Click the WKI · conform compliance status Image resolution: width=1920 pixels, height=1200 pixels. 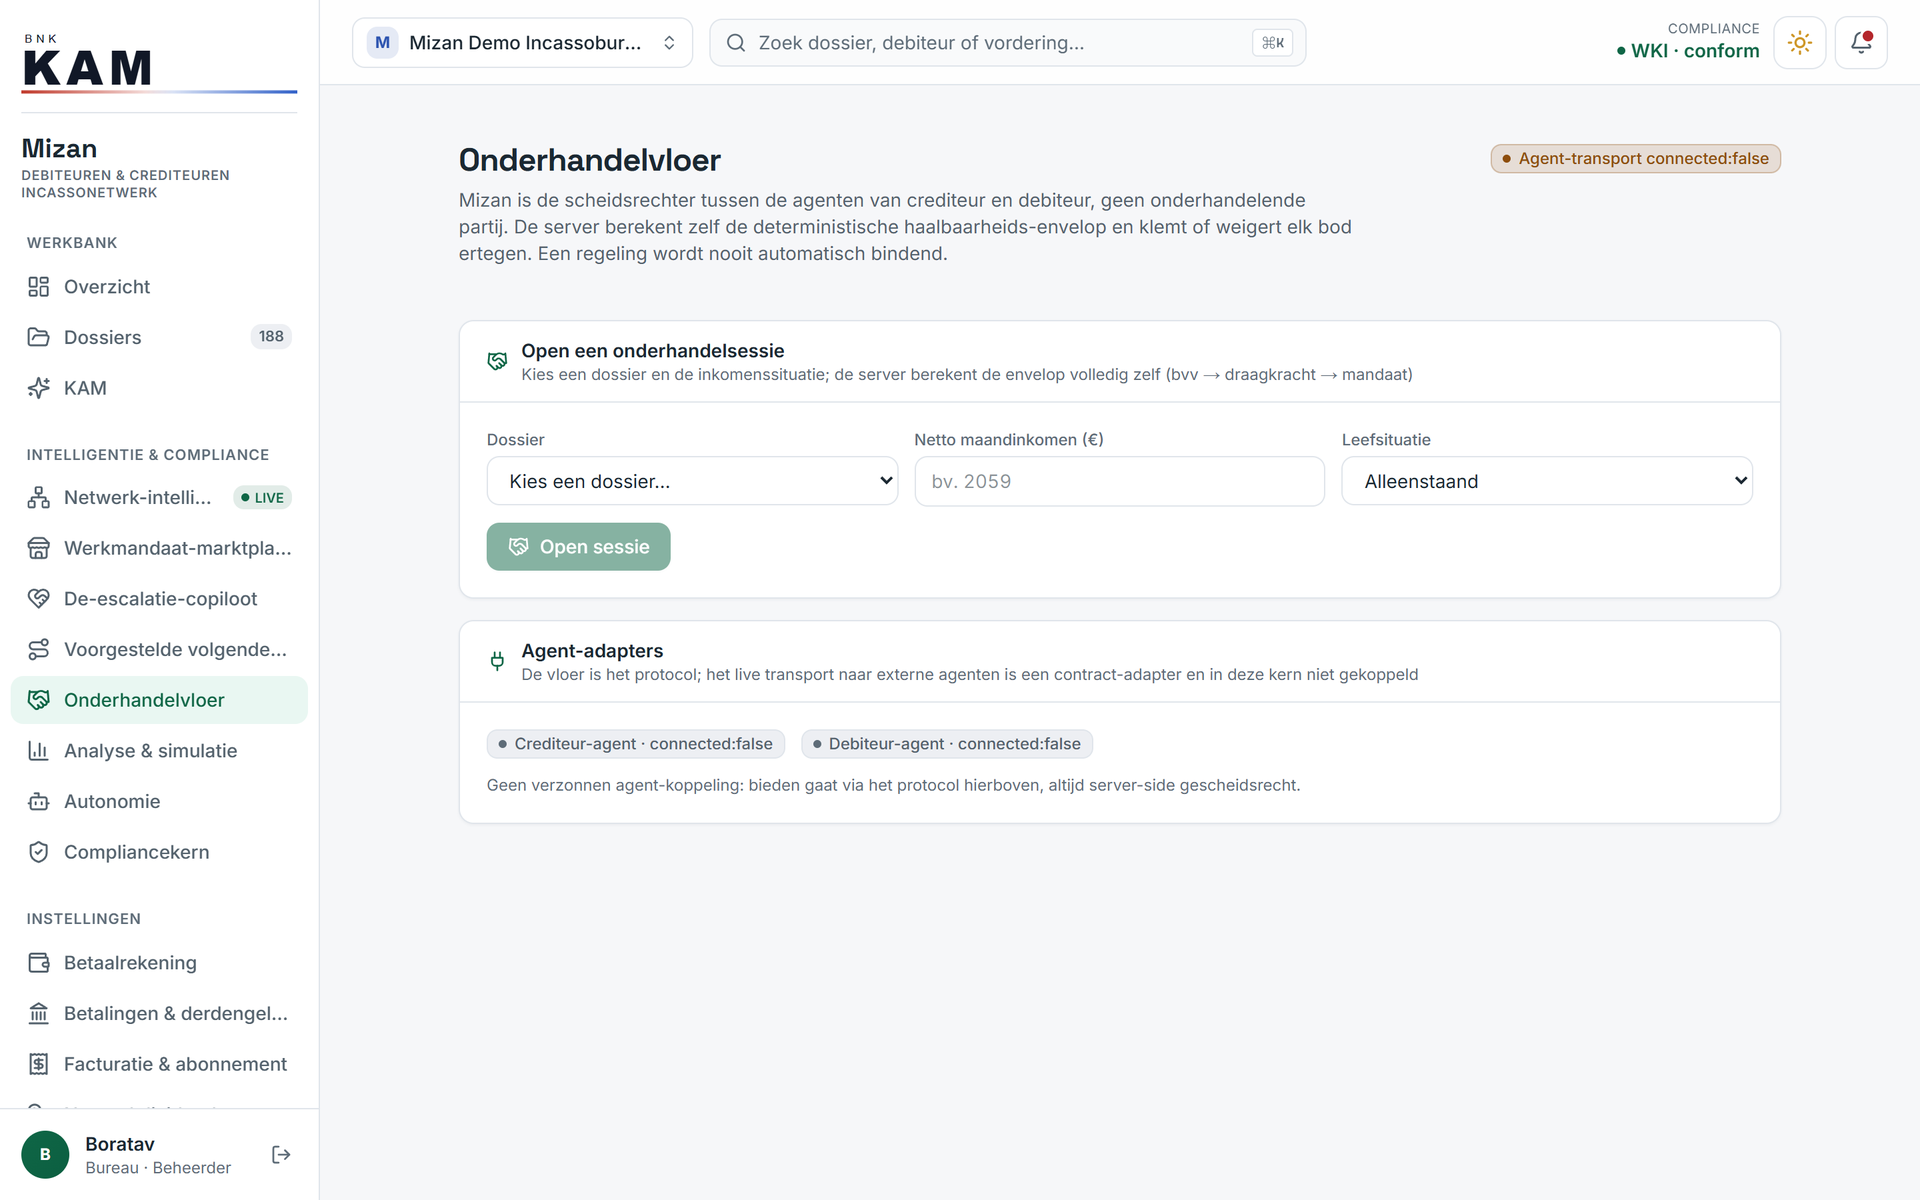(1687, 51)
